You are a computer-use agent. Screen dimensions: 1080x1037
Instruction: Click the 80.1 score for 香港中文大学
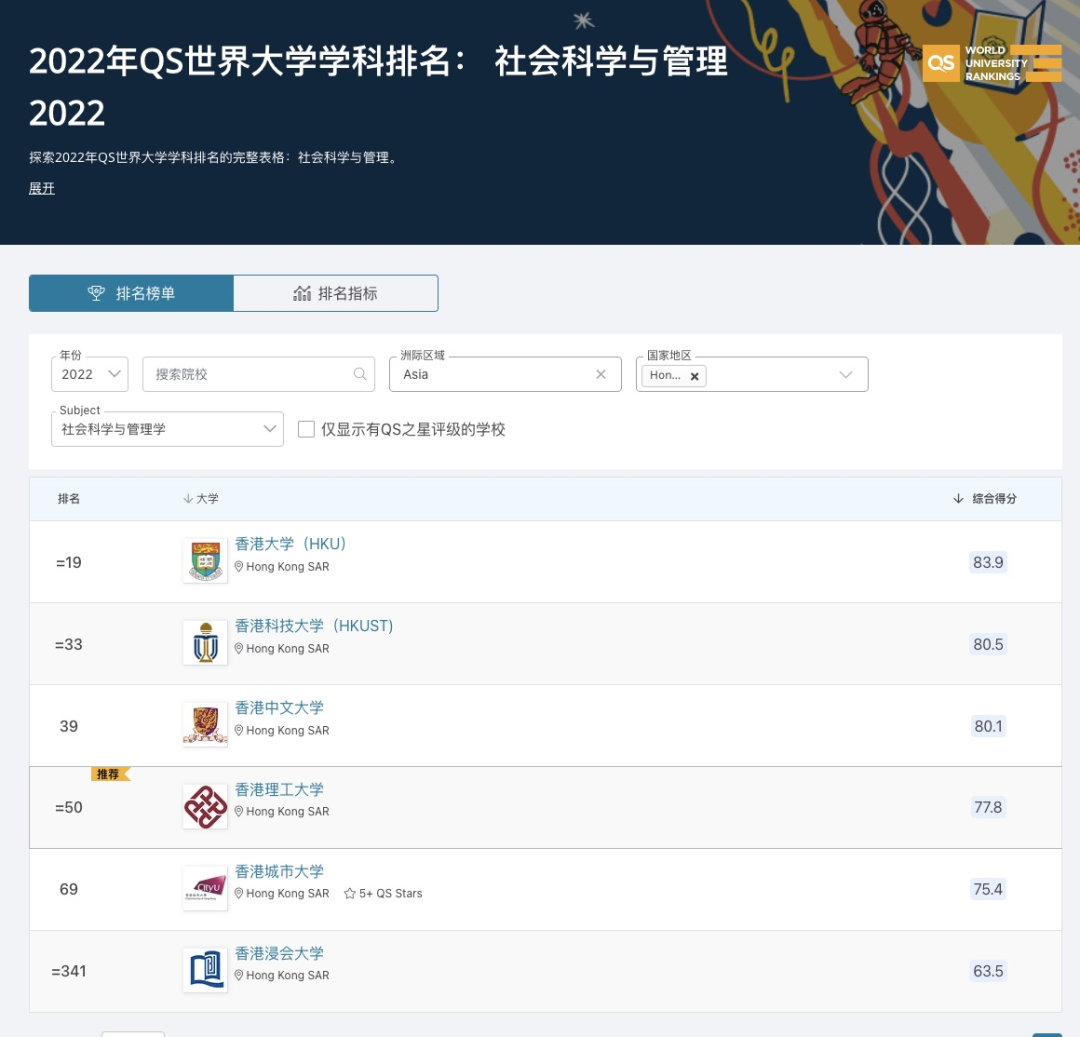988,726
